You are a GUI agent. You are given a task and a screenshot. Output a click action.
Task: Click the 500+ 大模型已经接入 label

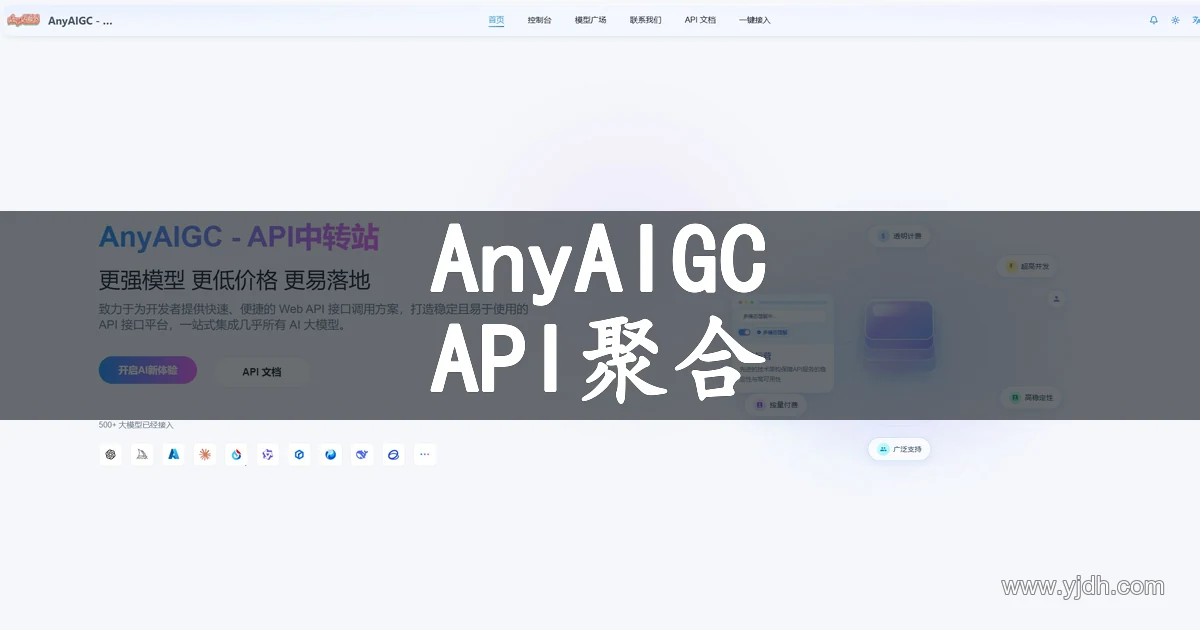(x=136, y=425)
